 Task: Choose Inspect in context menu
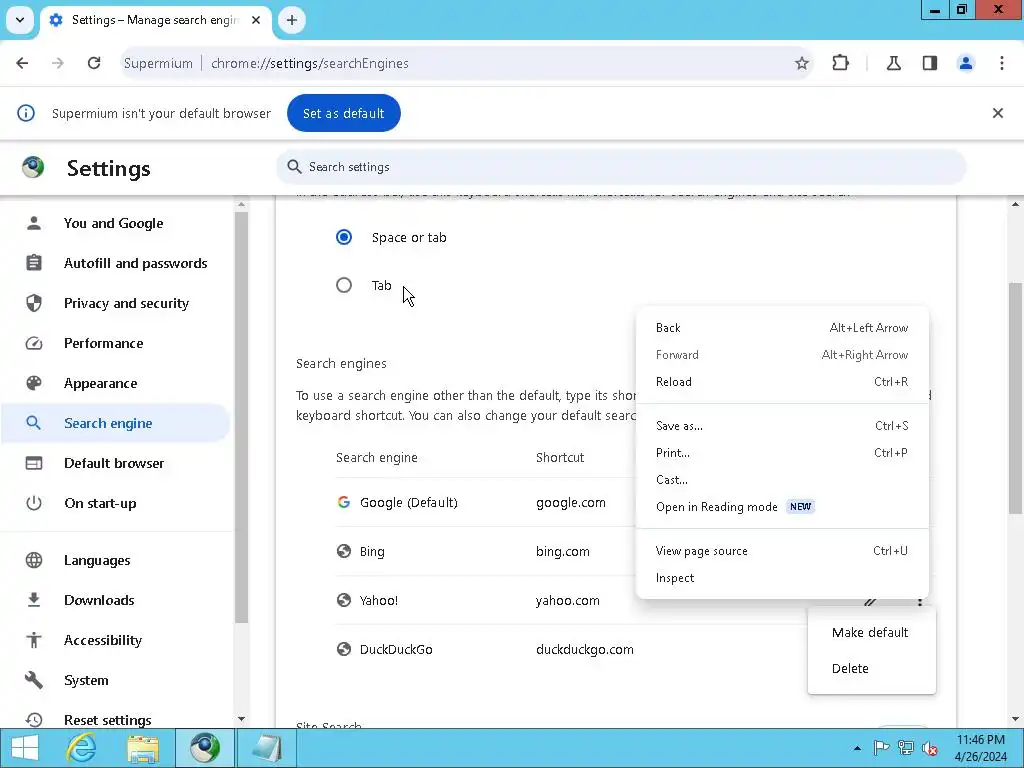[x=782, y=578]
